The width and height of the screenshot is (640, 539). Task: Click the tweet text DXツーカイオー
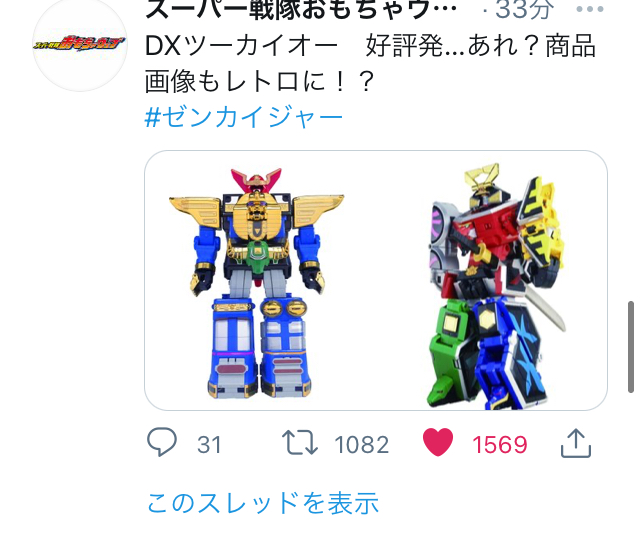coord(241,46)
